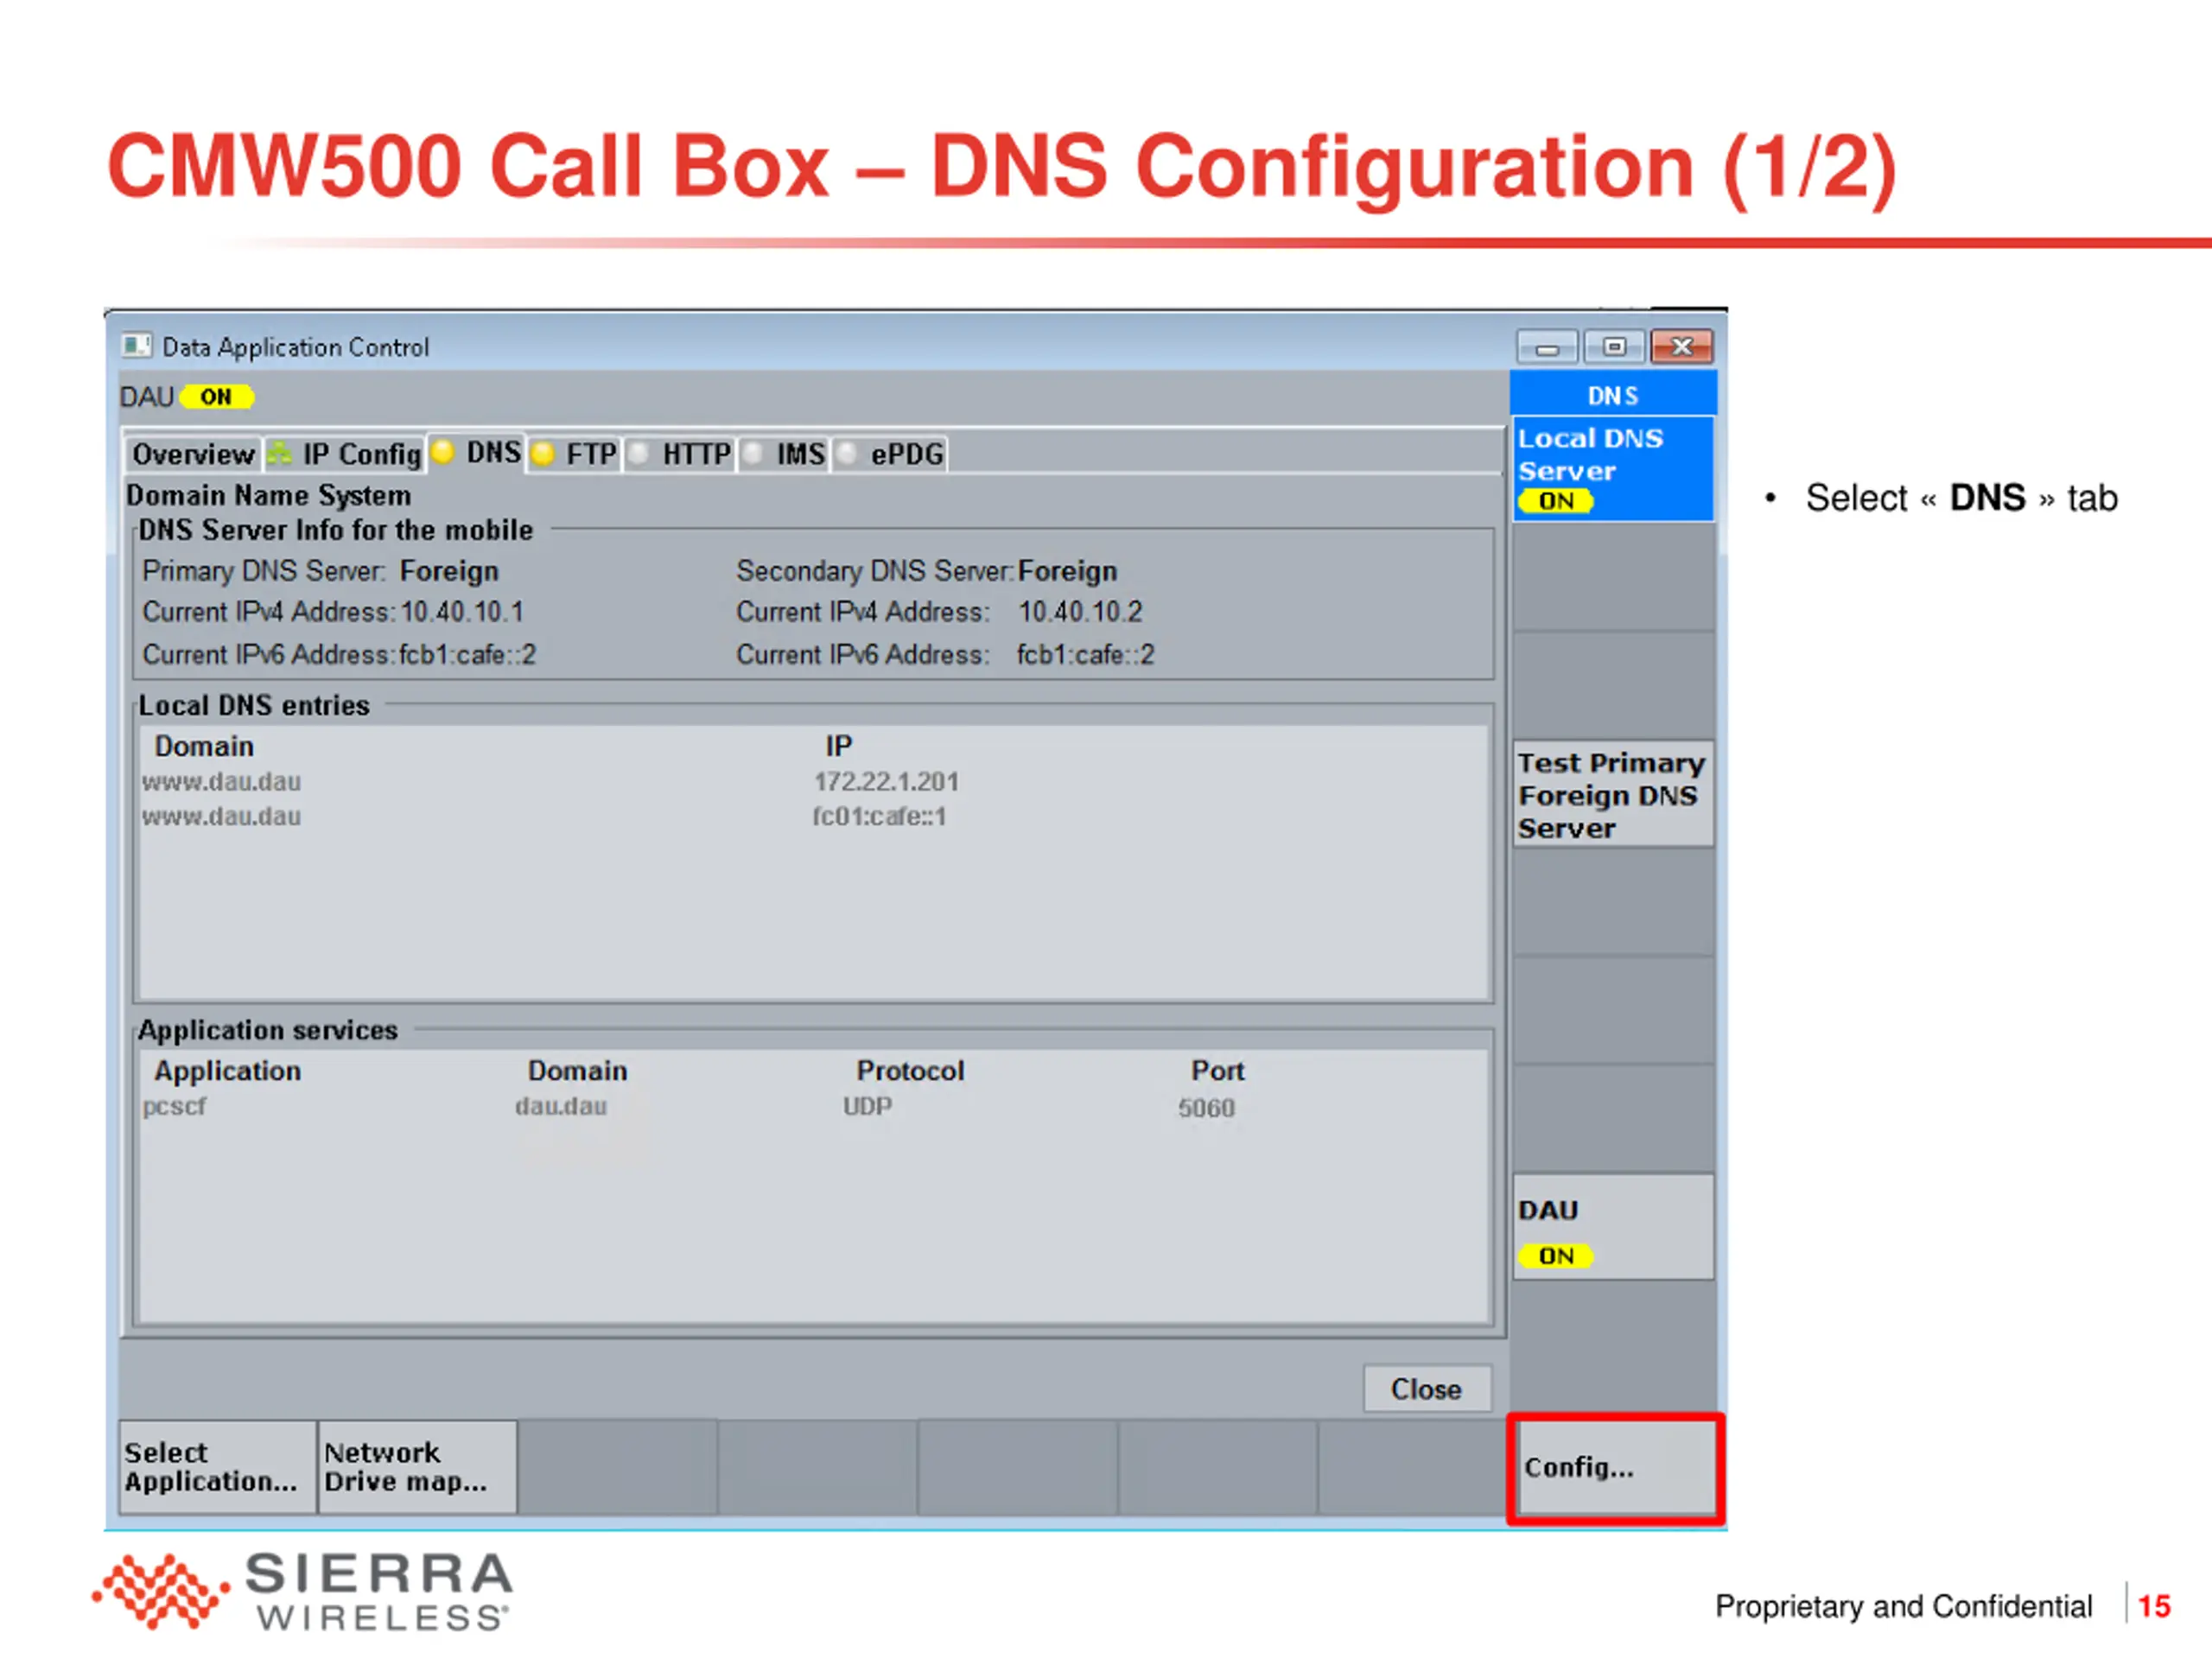Select the fc01:cafe::1 IP entry
Screen dimensions: 2212x1659
coord(879,816)
